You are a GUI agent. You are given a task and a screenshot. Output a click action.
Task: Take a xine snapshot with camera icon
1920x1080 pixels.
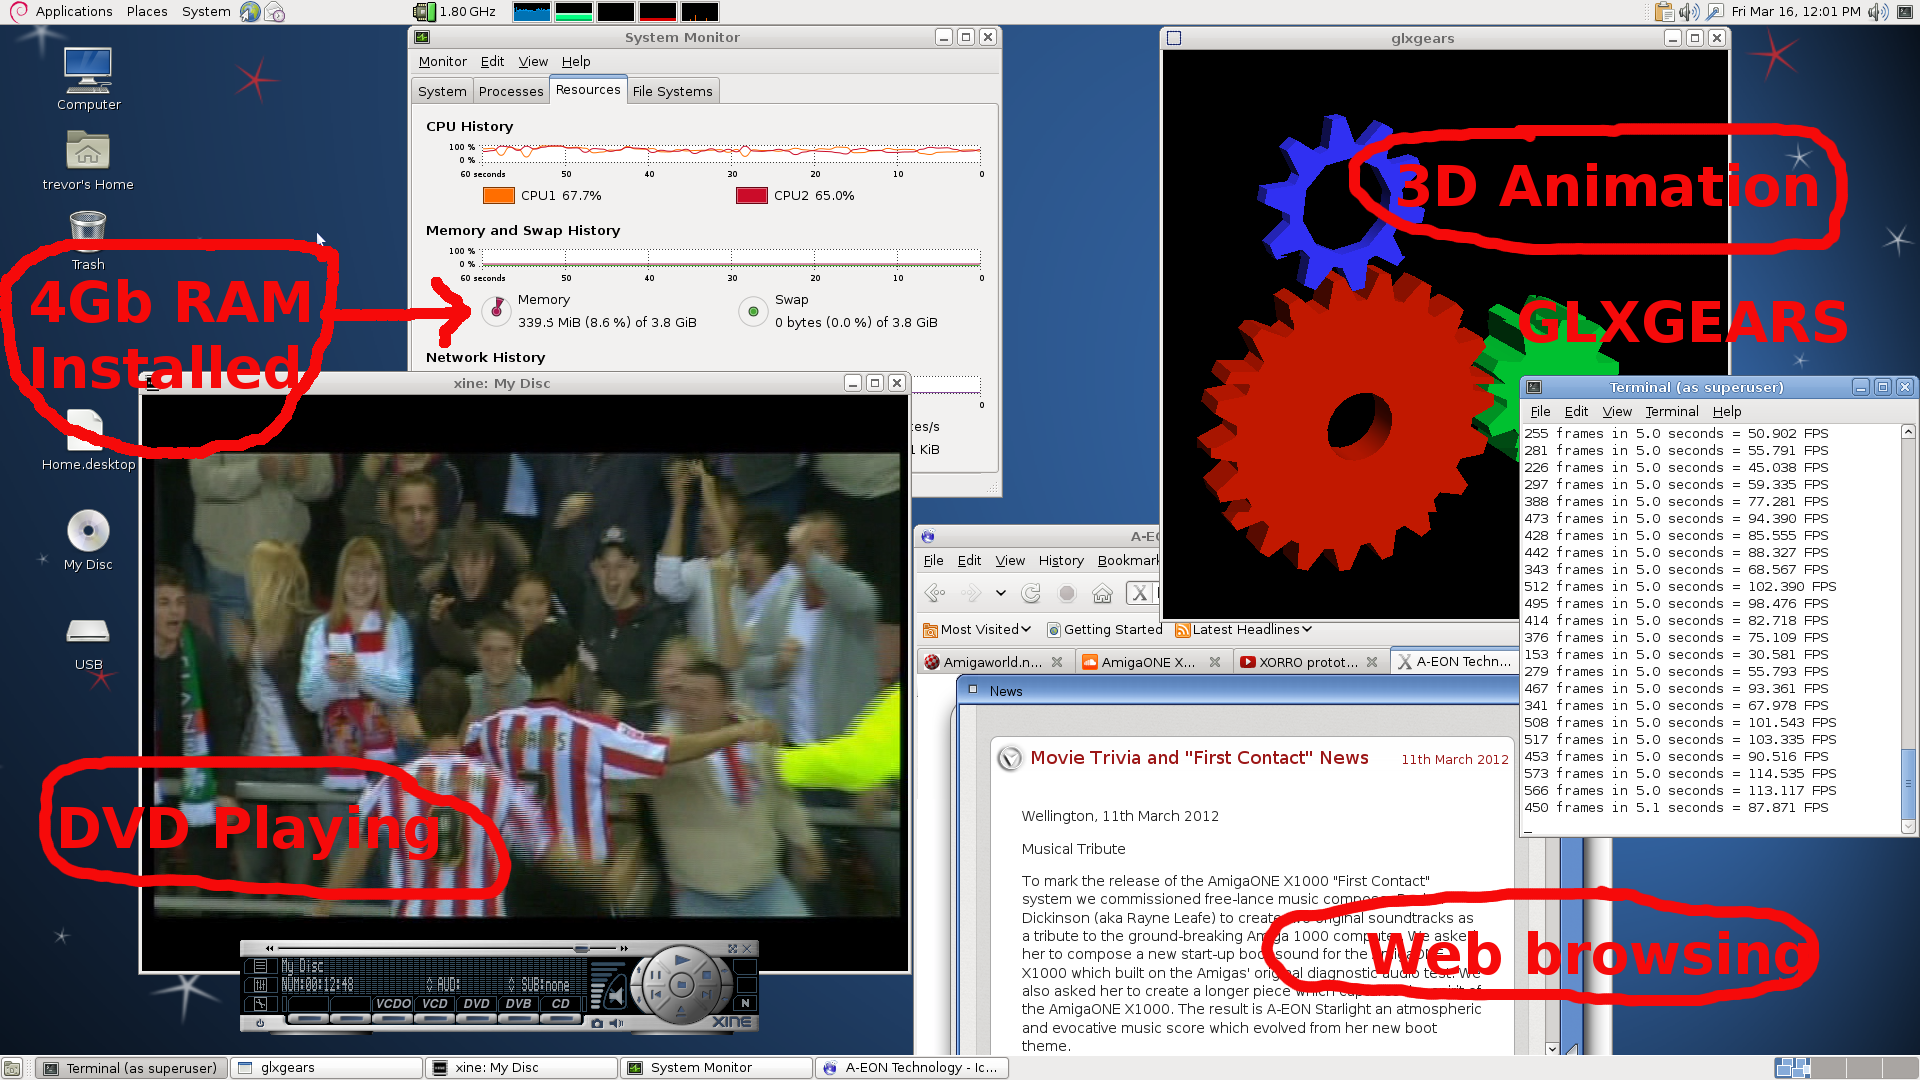click(597, 1023)
